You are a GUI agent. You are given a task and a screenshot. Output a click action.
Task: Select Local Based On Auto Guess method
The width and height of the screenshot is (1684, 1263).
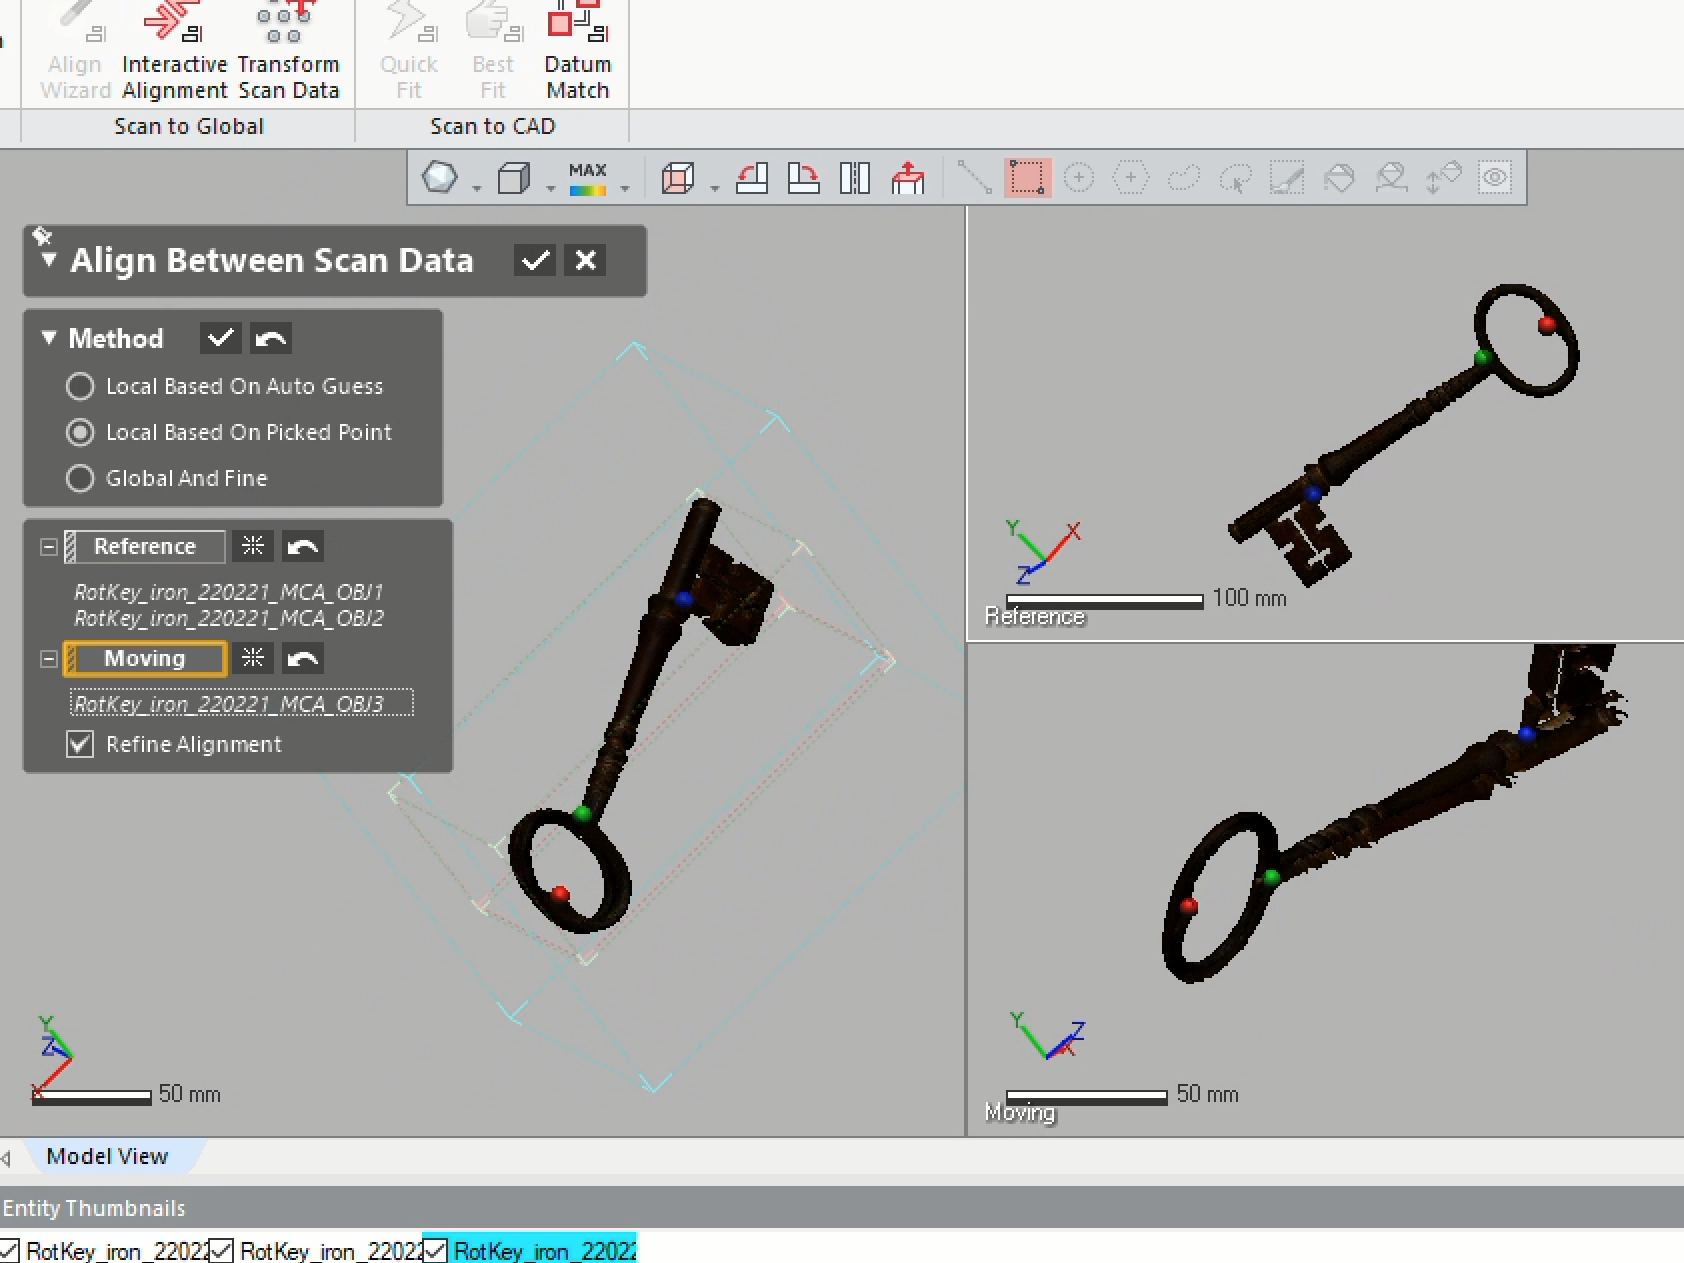pyautogui.click(x=80, y=387)
